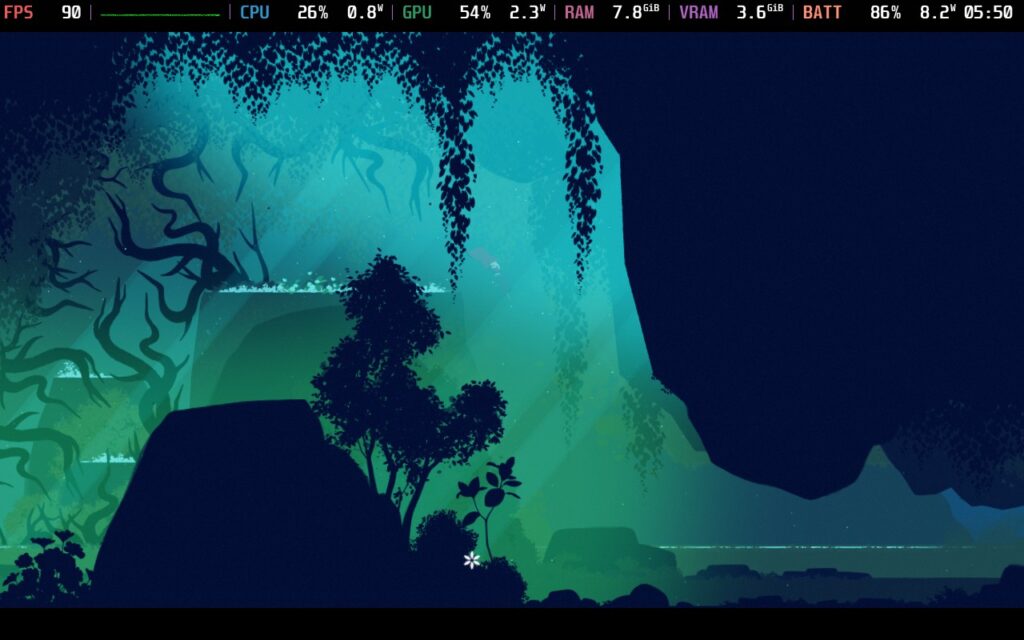Click the CPU label in the overlay
This screenshot has height=640, width=1024.
(x=255, y=12)
